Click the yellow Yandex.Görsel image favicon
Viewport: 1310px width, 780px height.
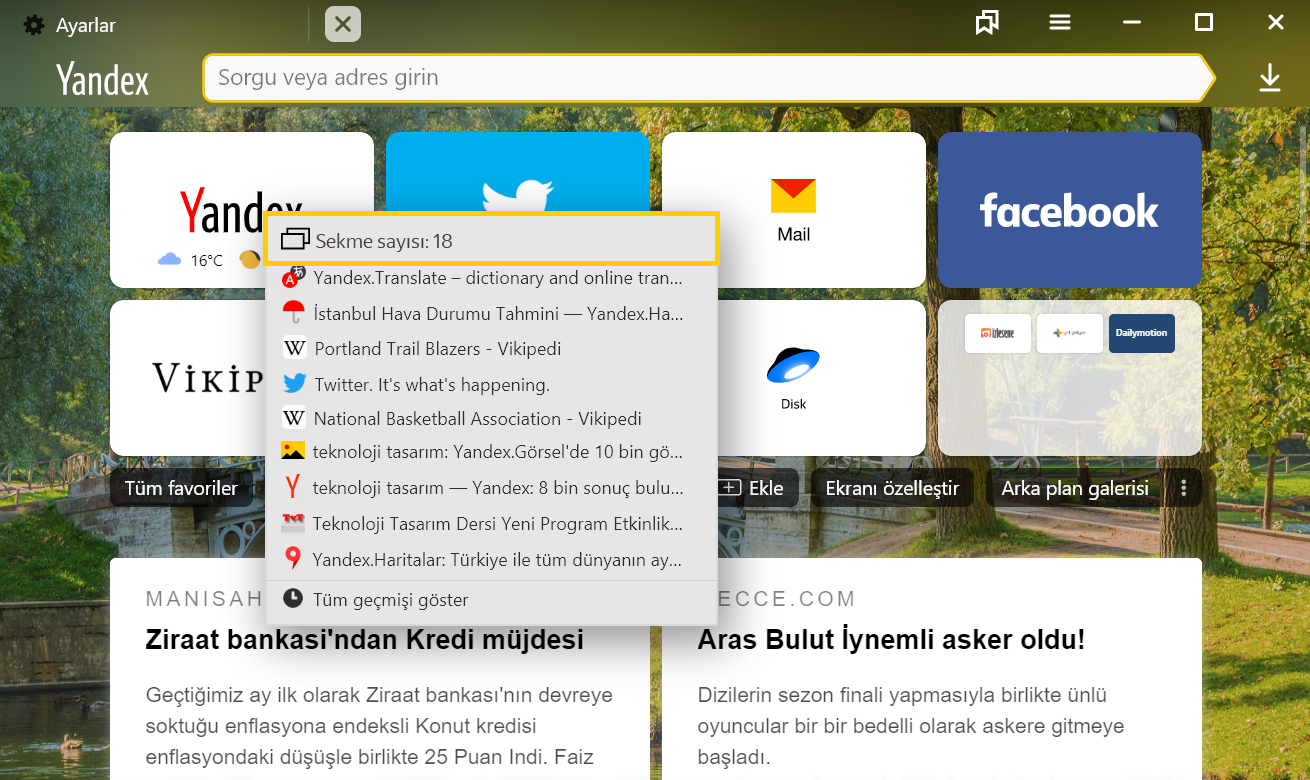pyautogui.click(x=293, y=451)
